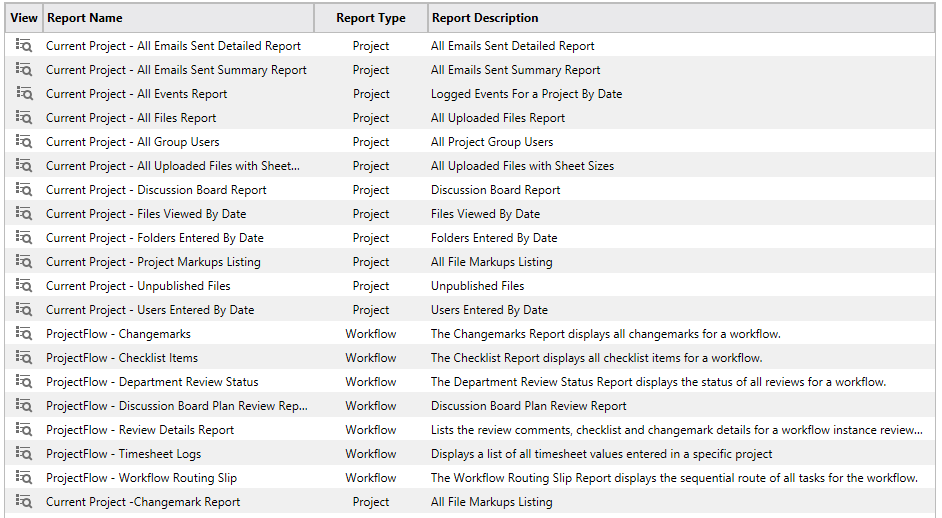Click view icon for Department Review Status
Image resolution: width=942 pixels, height=518 pixels.
23,382
